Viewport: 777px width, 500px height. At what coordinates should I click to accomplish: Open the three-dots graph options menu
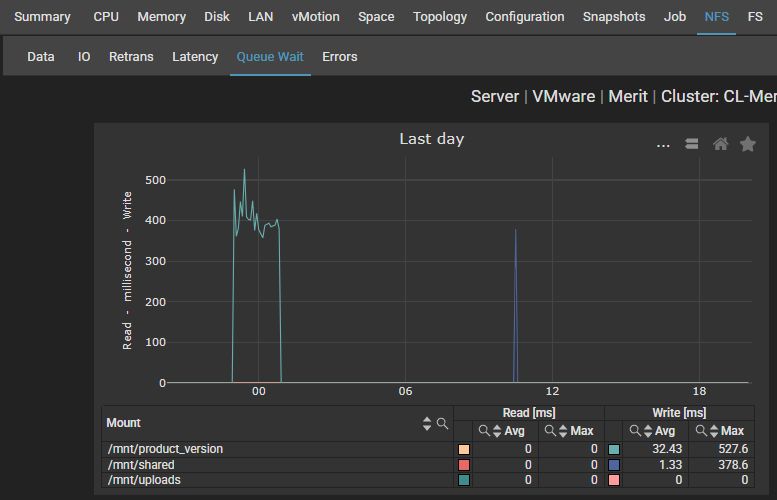click(663, 144)
